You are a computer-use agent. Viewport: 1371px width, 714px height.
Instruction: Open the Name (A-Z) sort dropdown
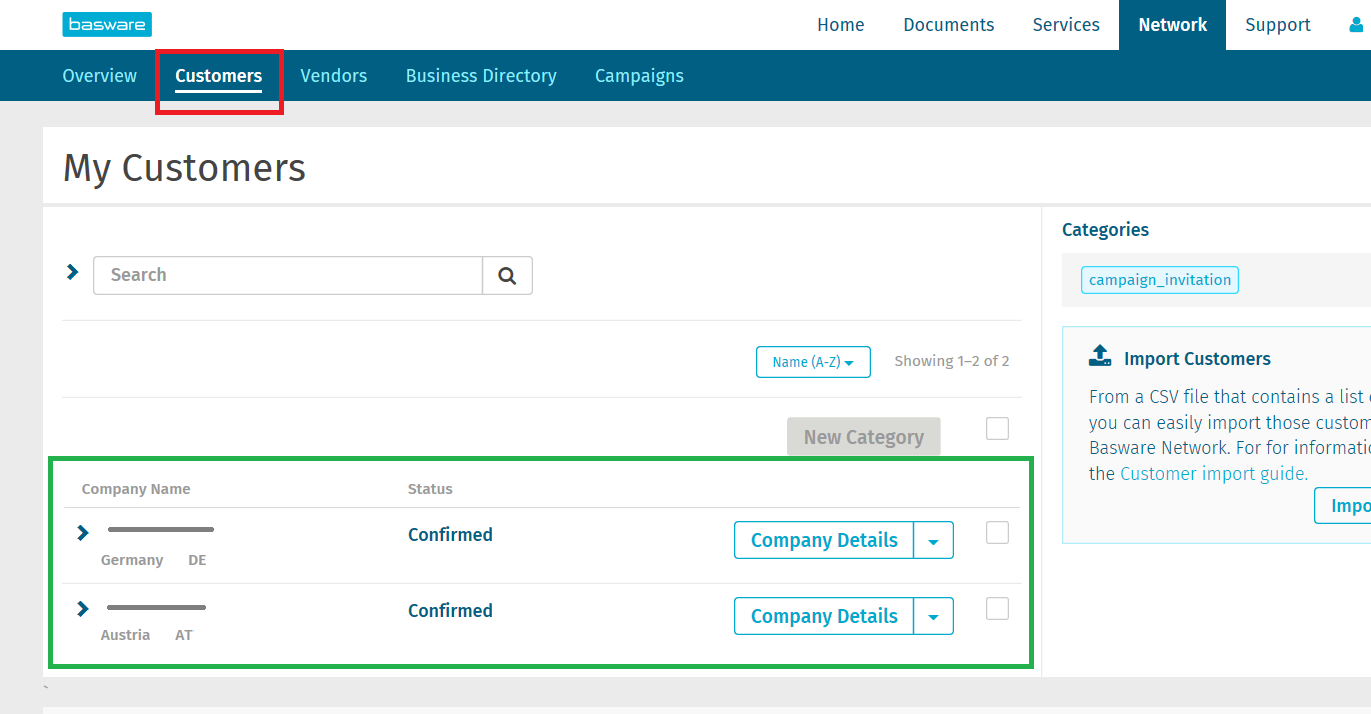(x=812, y=362)
